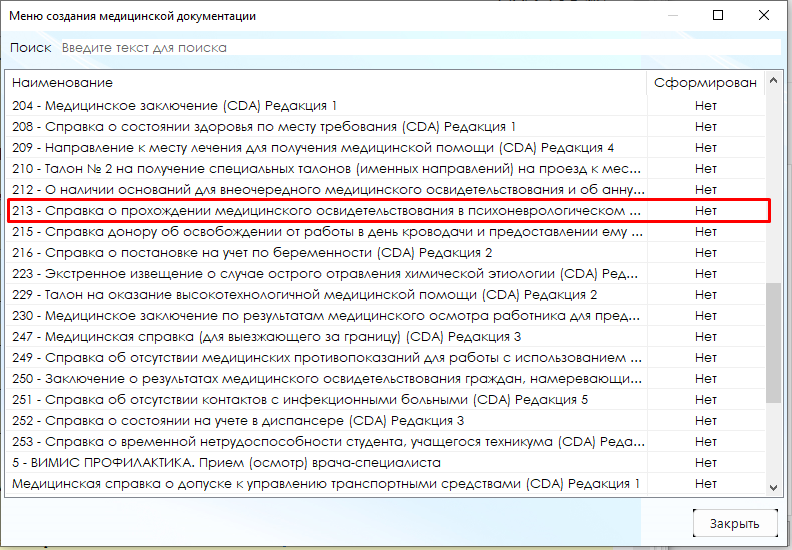Select row '247 - Медицинская справка (для выезжающего за границу)'

click(386, 336)
